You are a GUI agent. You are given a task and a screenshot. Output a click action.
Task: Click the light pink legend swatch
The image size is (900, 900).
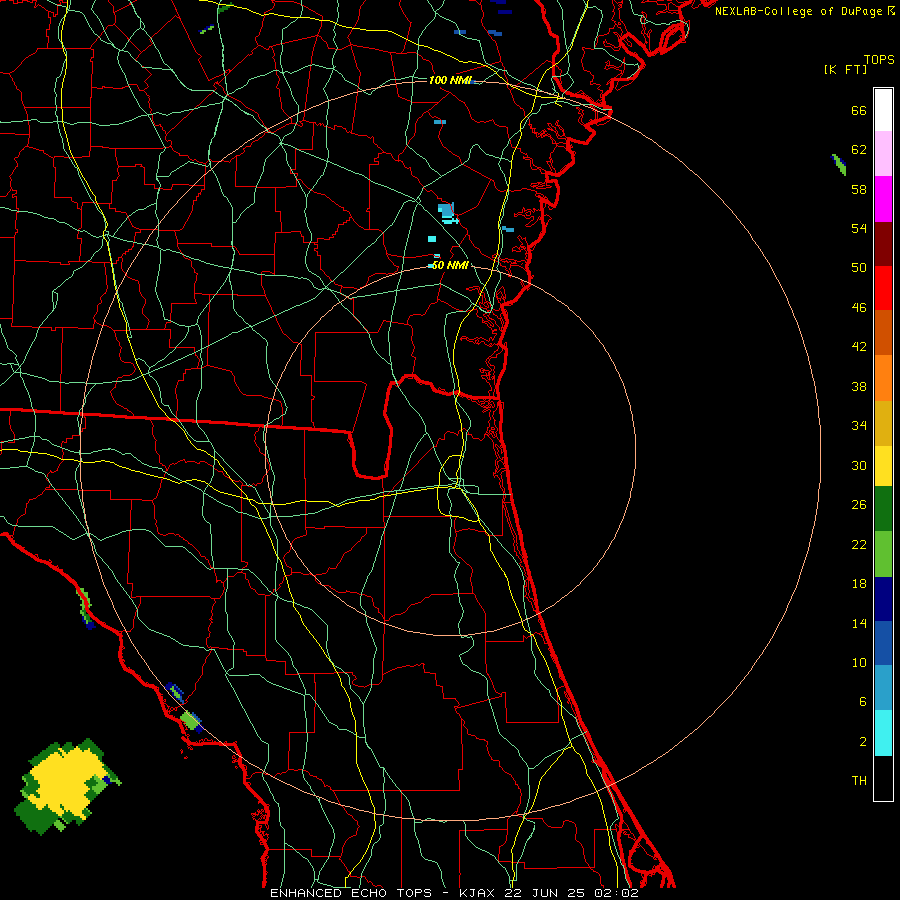(x=883, y=154)
